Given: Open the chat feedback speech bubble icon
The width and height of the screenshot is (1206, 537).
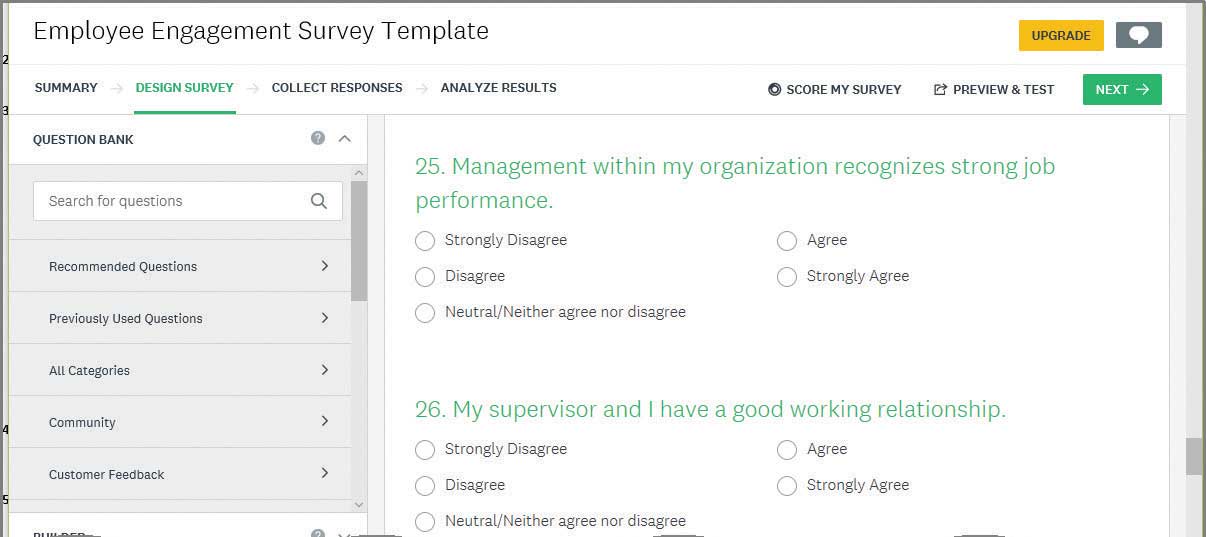Looking at the screenshot, I should (1138, 35).
